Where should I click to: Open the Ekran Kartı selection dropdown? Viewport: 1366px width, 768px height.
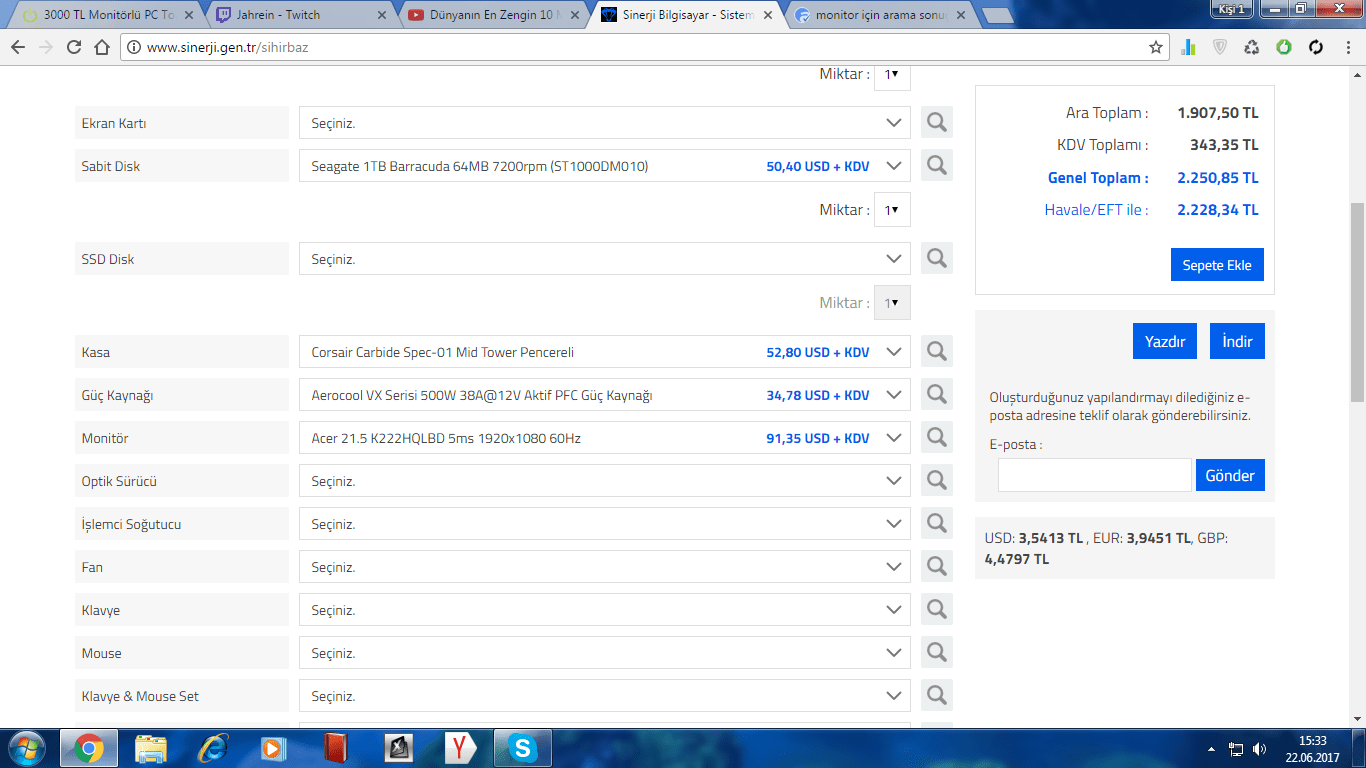[604, 123]
